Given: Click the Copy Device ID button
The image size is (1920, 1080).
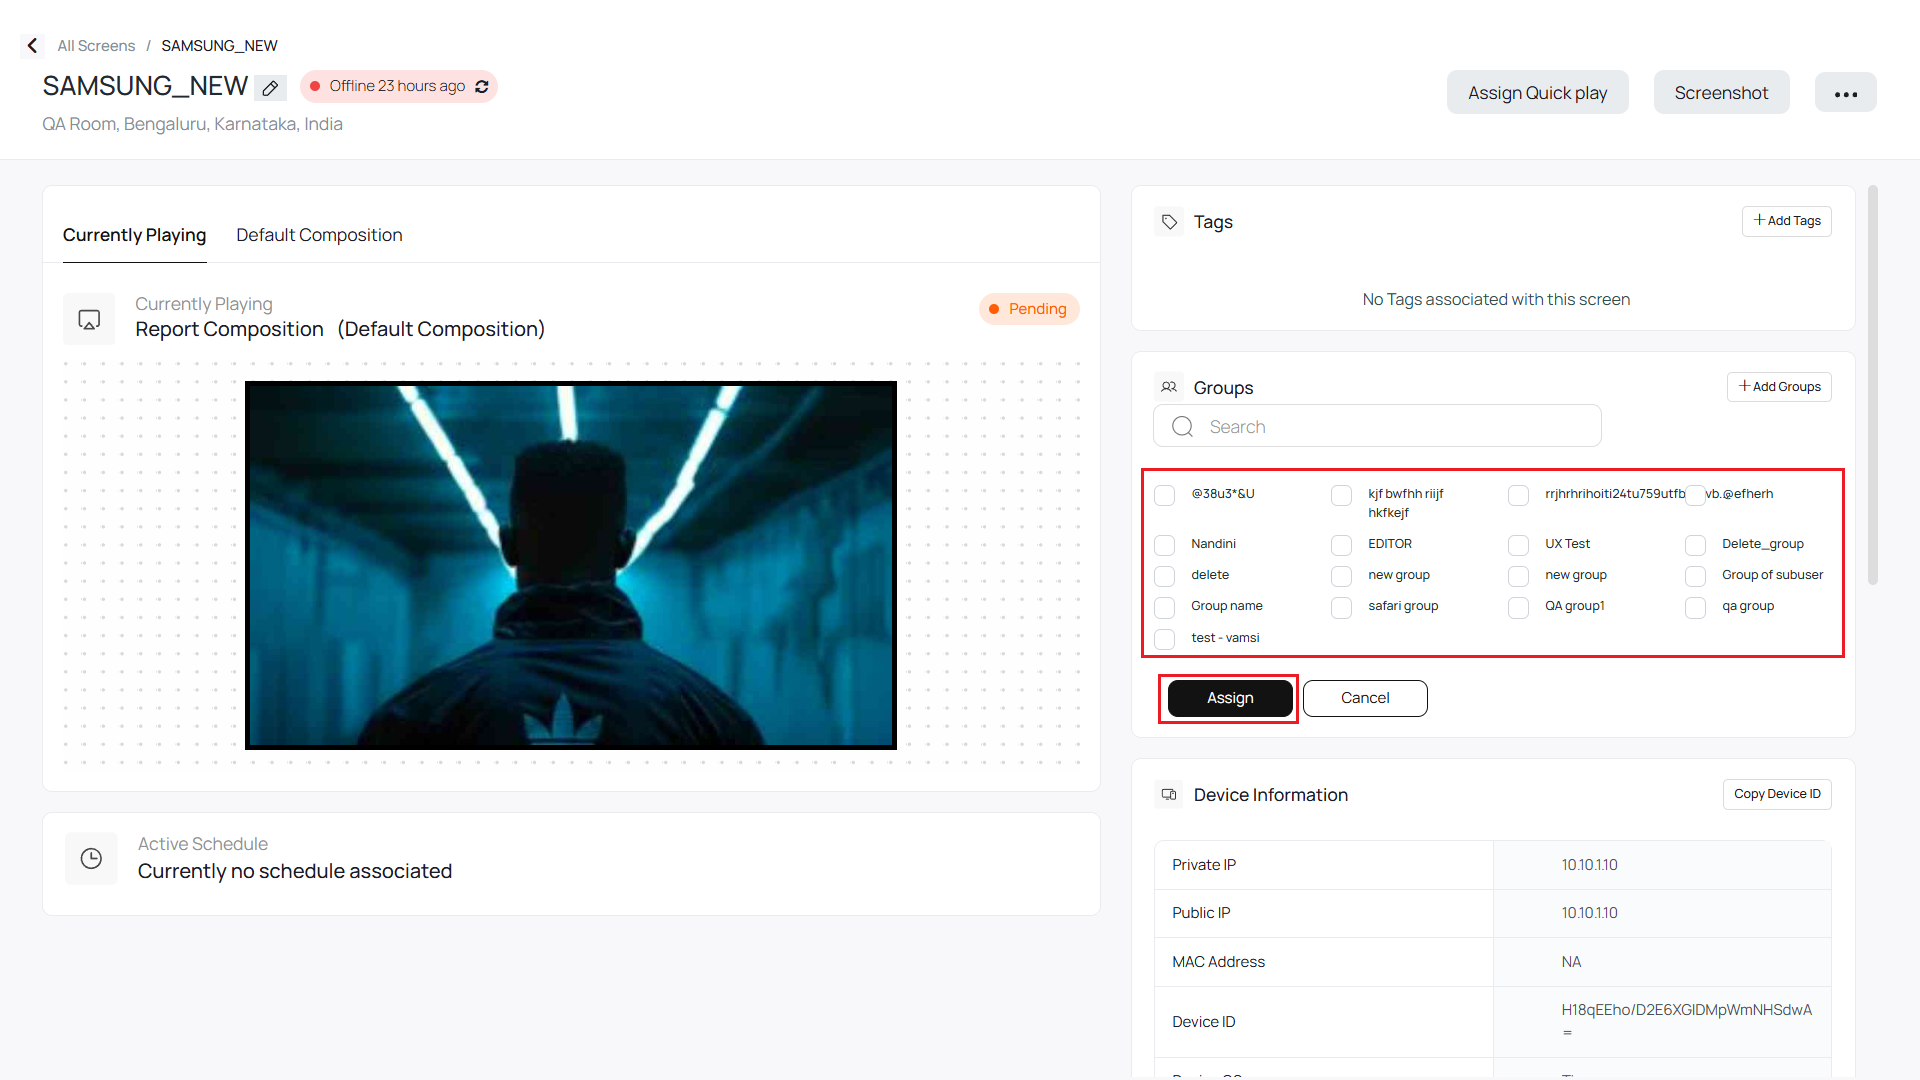Looking at the screenshot, I should (1777, 794).
